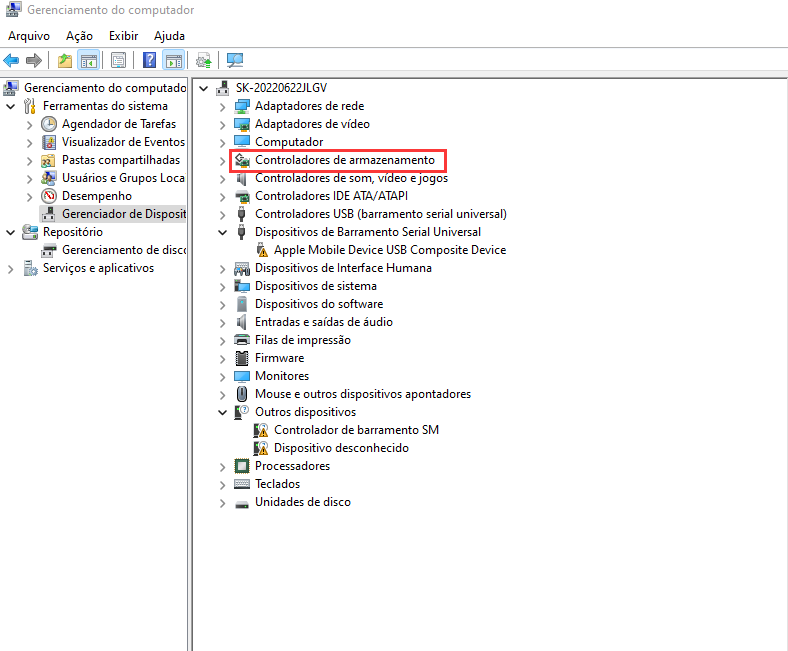Click the Adaptadores de vídeo icon

coord(242,124)
